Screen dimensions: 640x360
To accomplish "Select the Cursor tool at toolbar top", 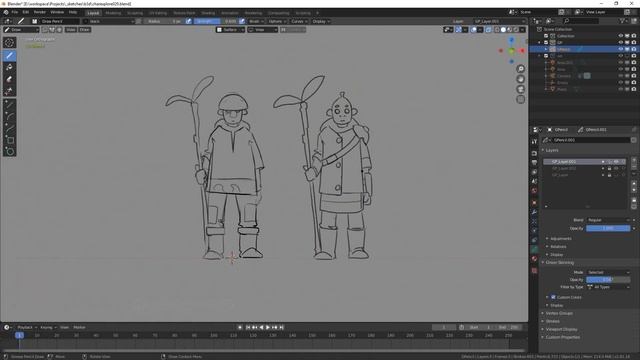I will (x=9, y=42).
